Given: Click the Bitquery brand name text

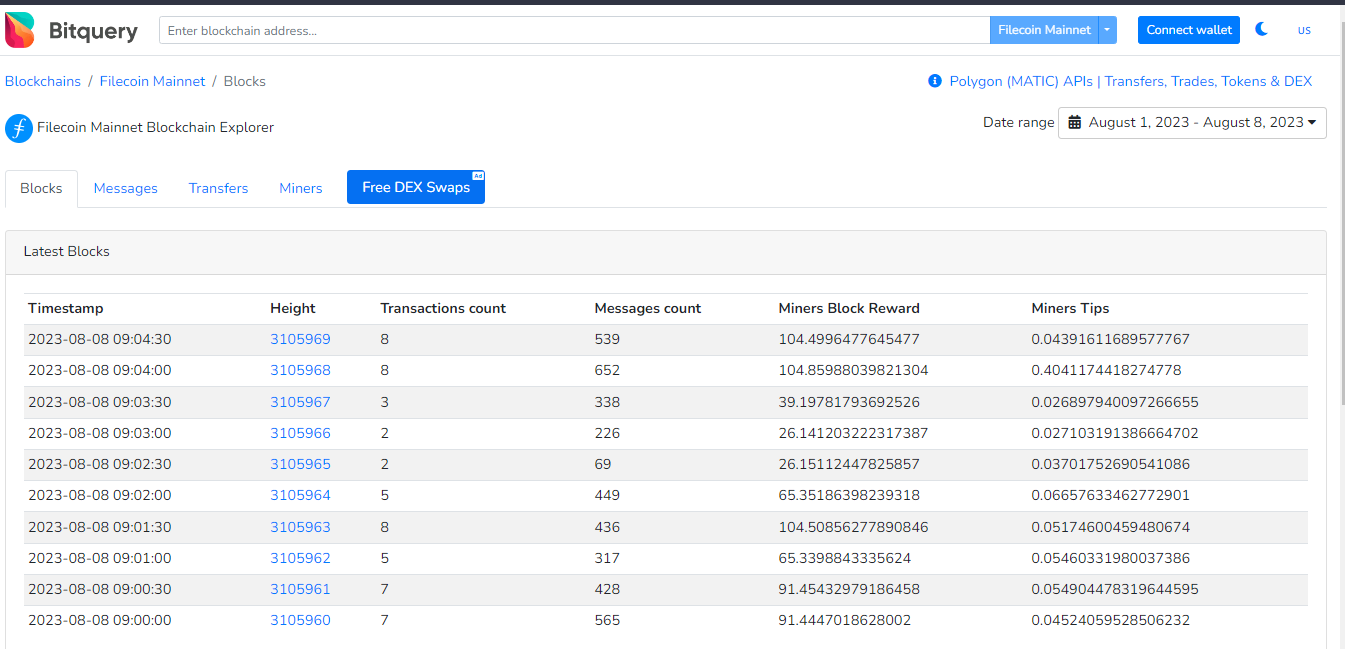Looking at the screenshot, I should (93, 31).
